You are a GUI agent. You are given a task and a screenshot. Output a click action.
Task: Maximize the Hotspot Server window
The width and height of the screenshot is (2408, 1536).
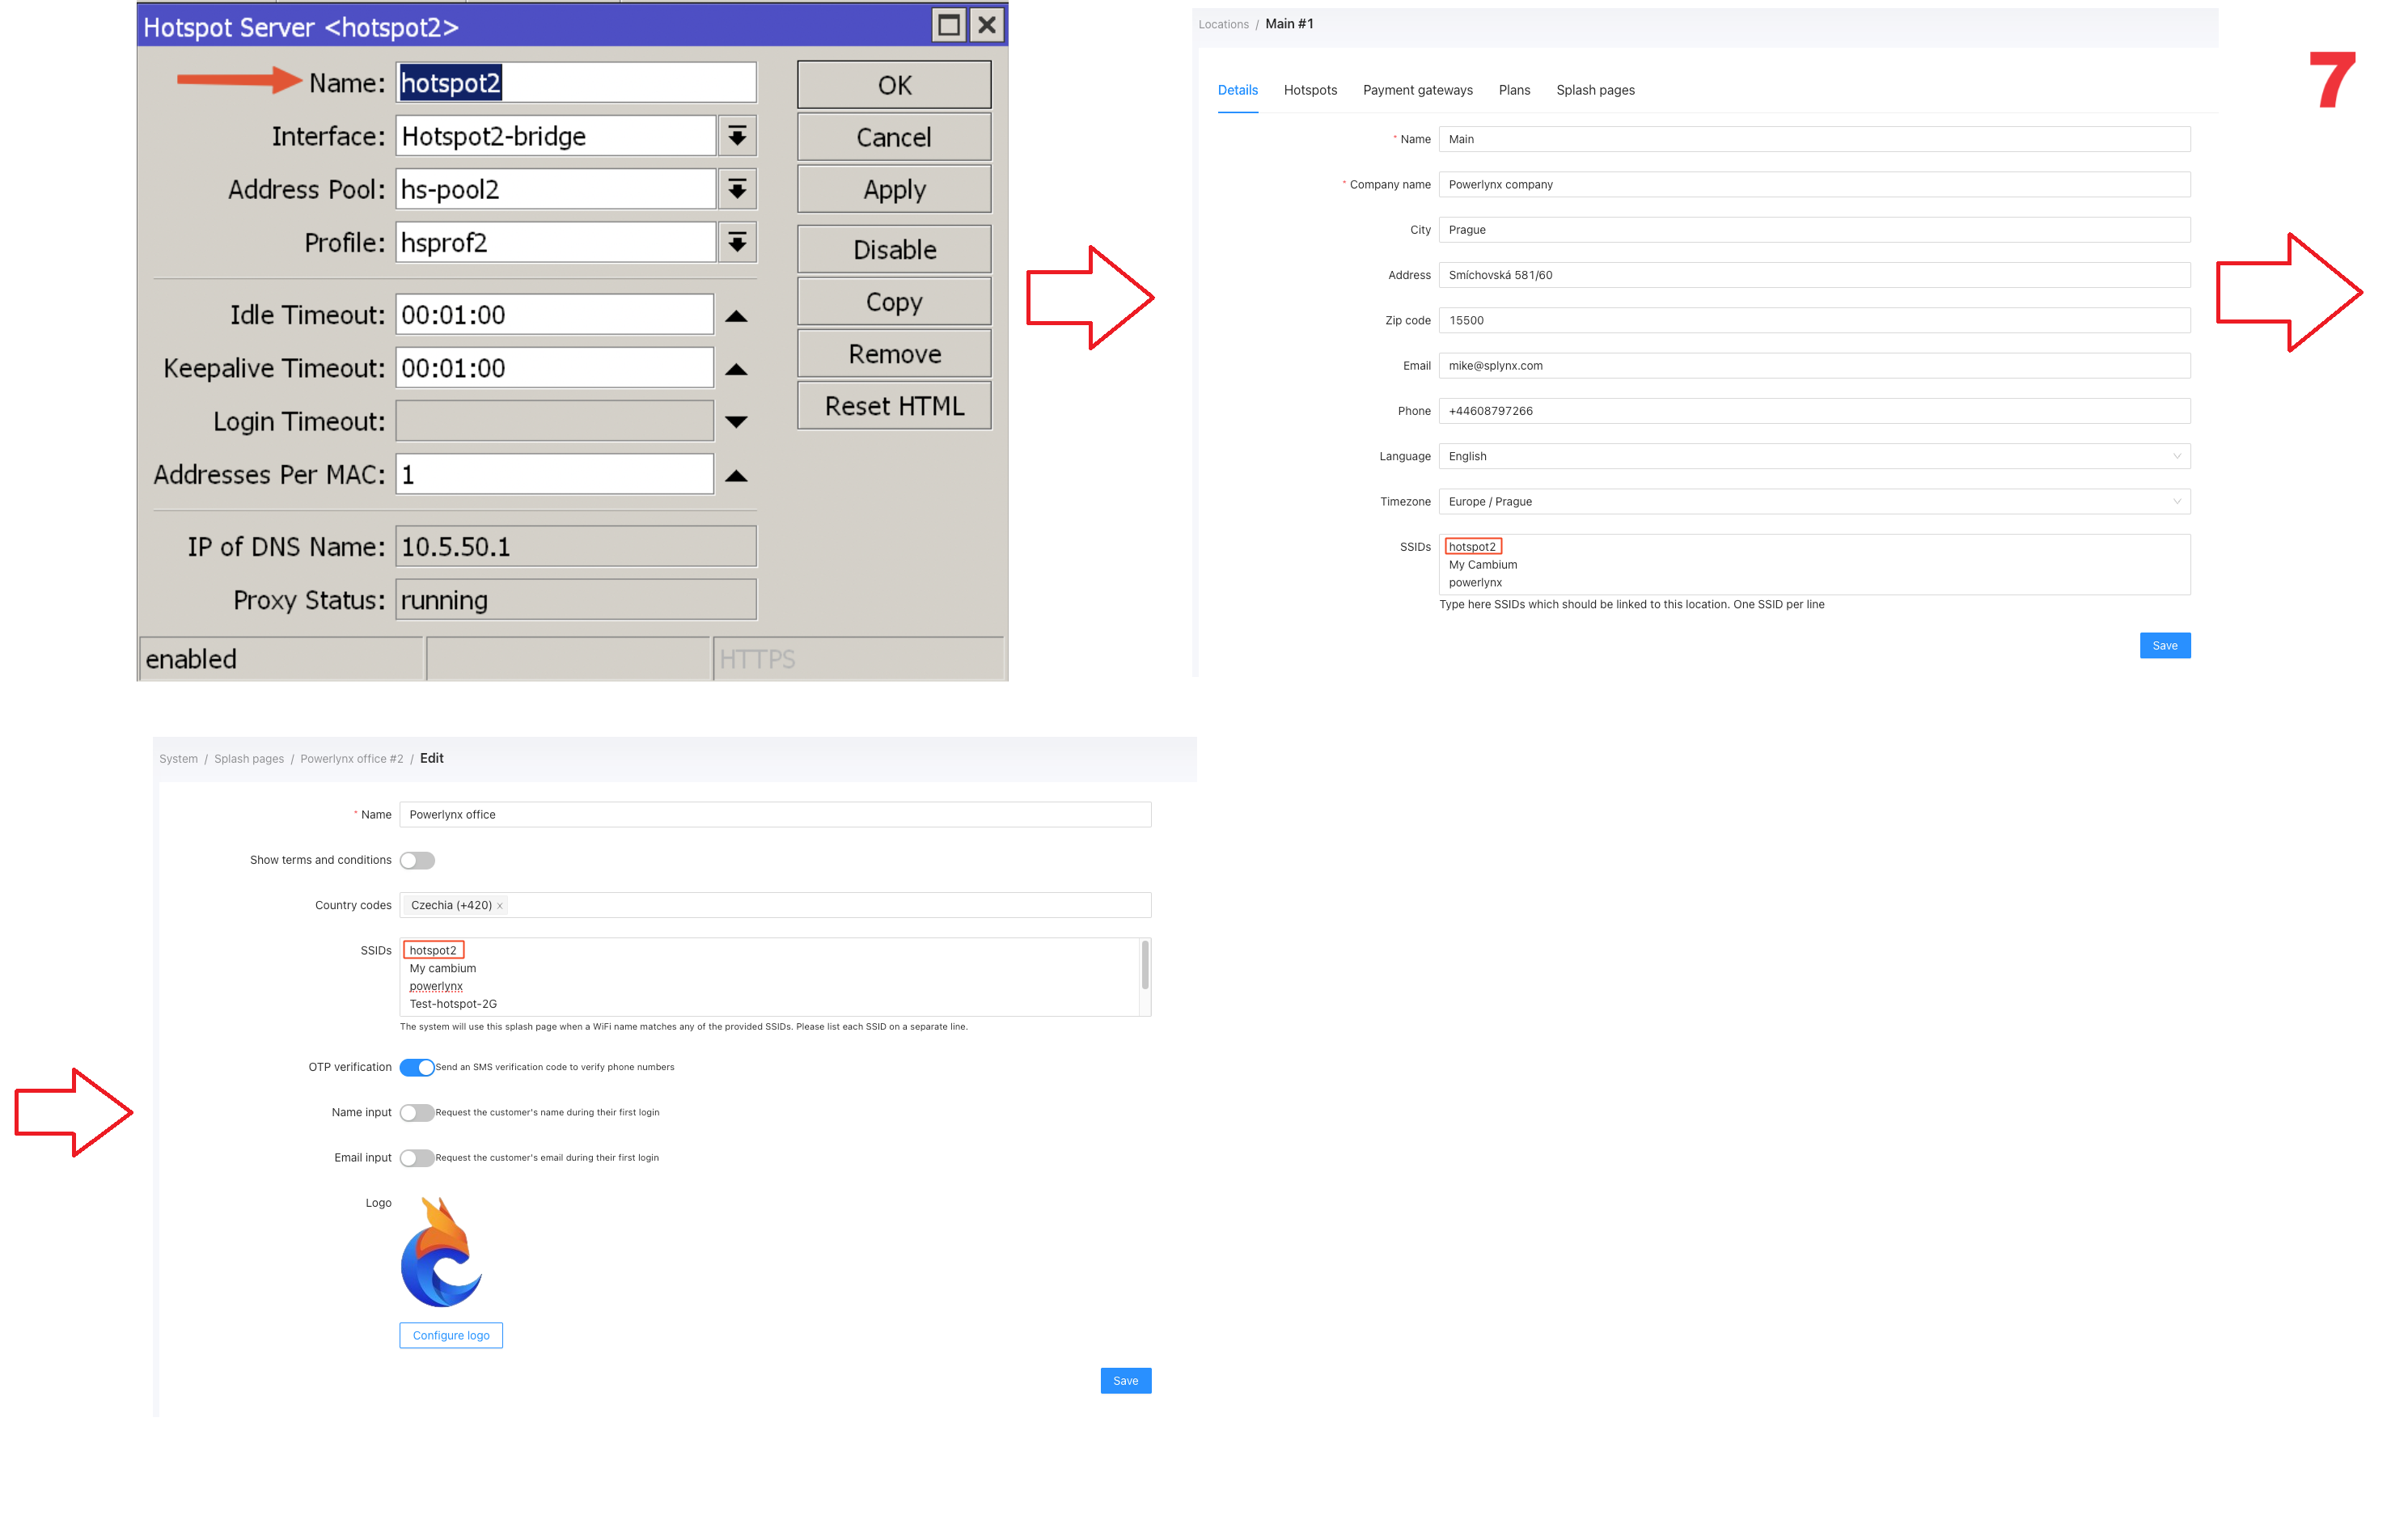[x=948, y=25]
